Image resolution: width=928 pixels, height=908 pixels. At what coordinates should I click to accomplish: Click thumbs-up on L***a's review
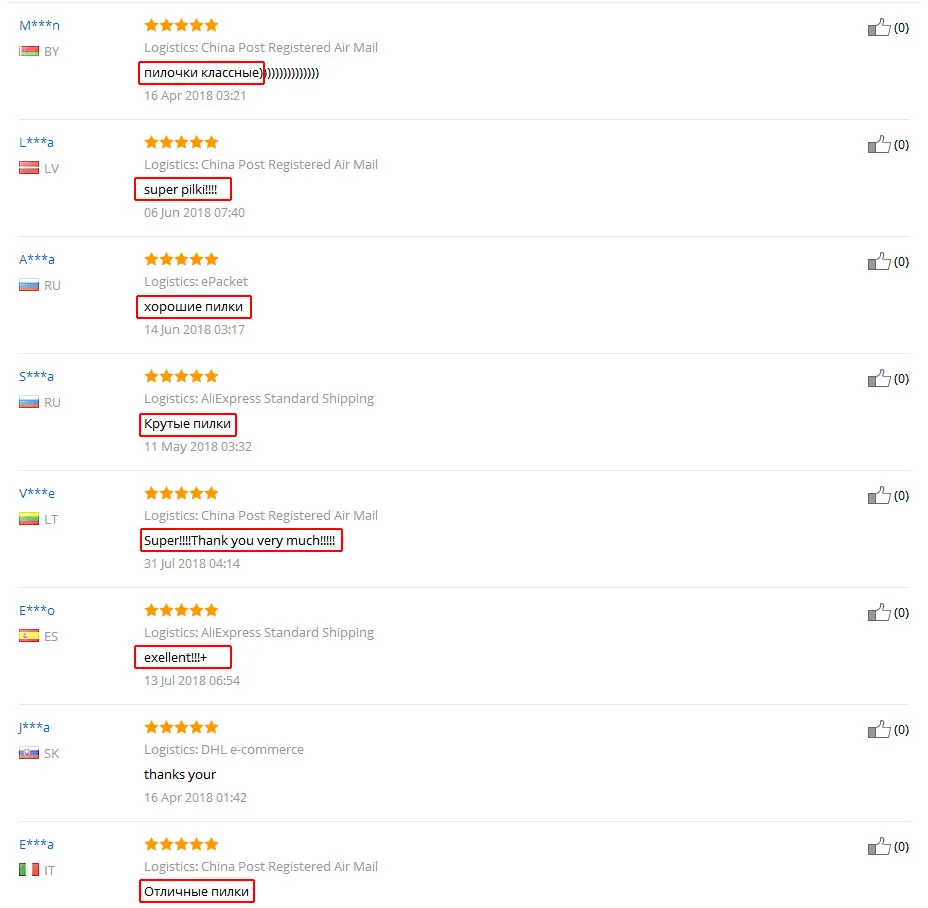(879, 144)
